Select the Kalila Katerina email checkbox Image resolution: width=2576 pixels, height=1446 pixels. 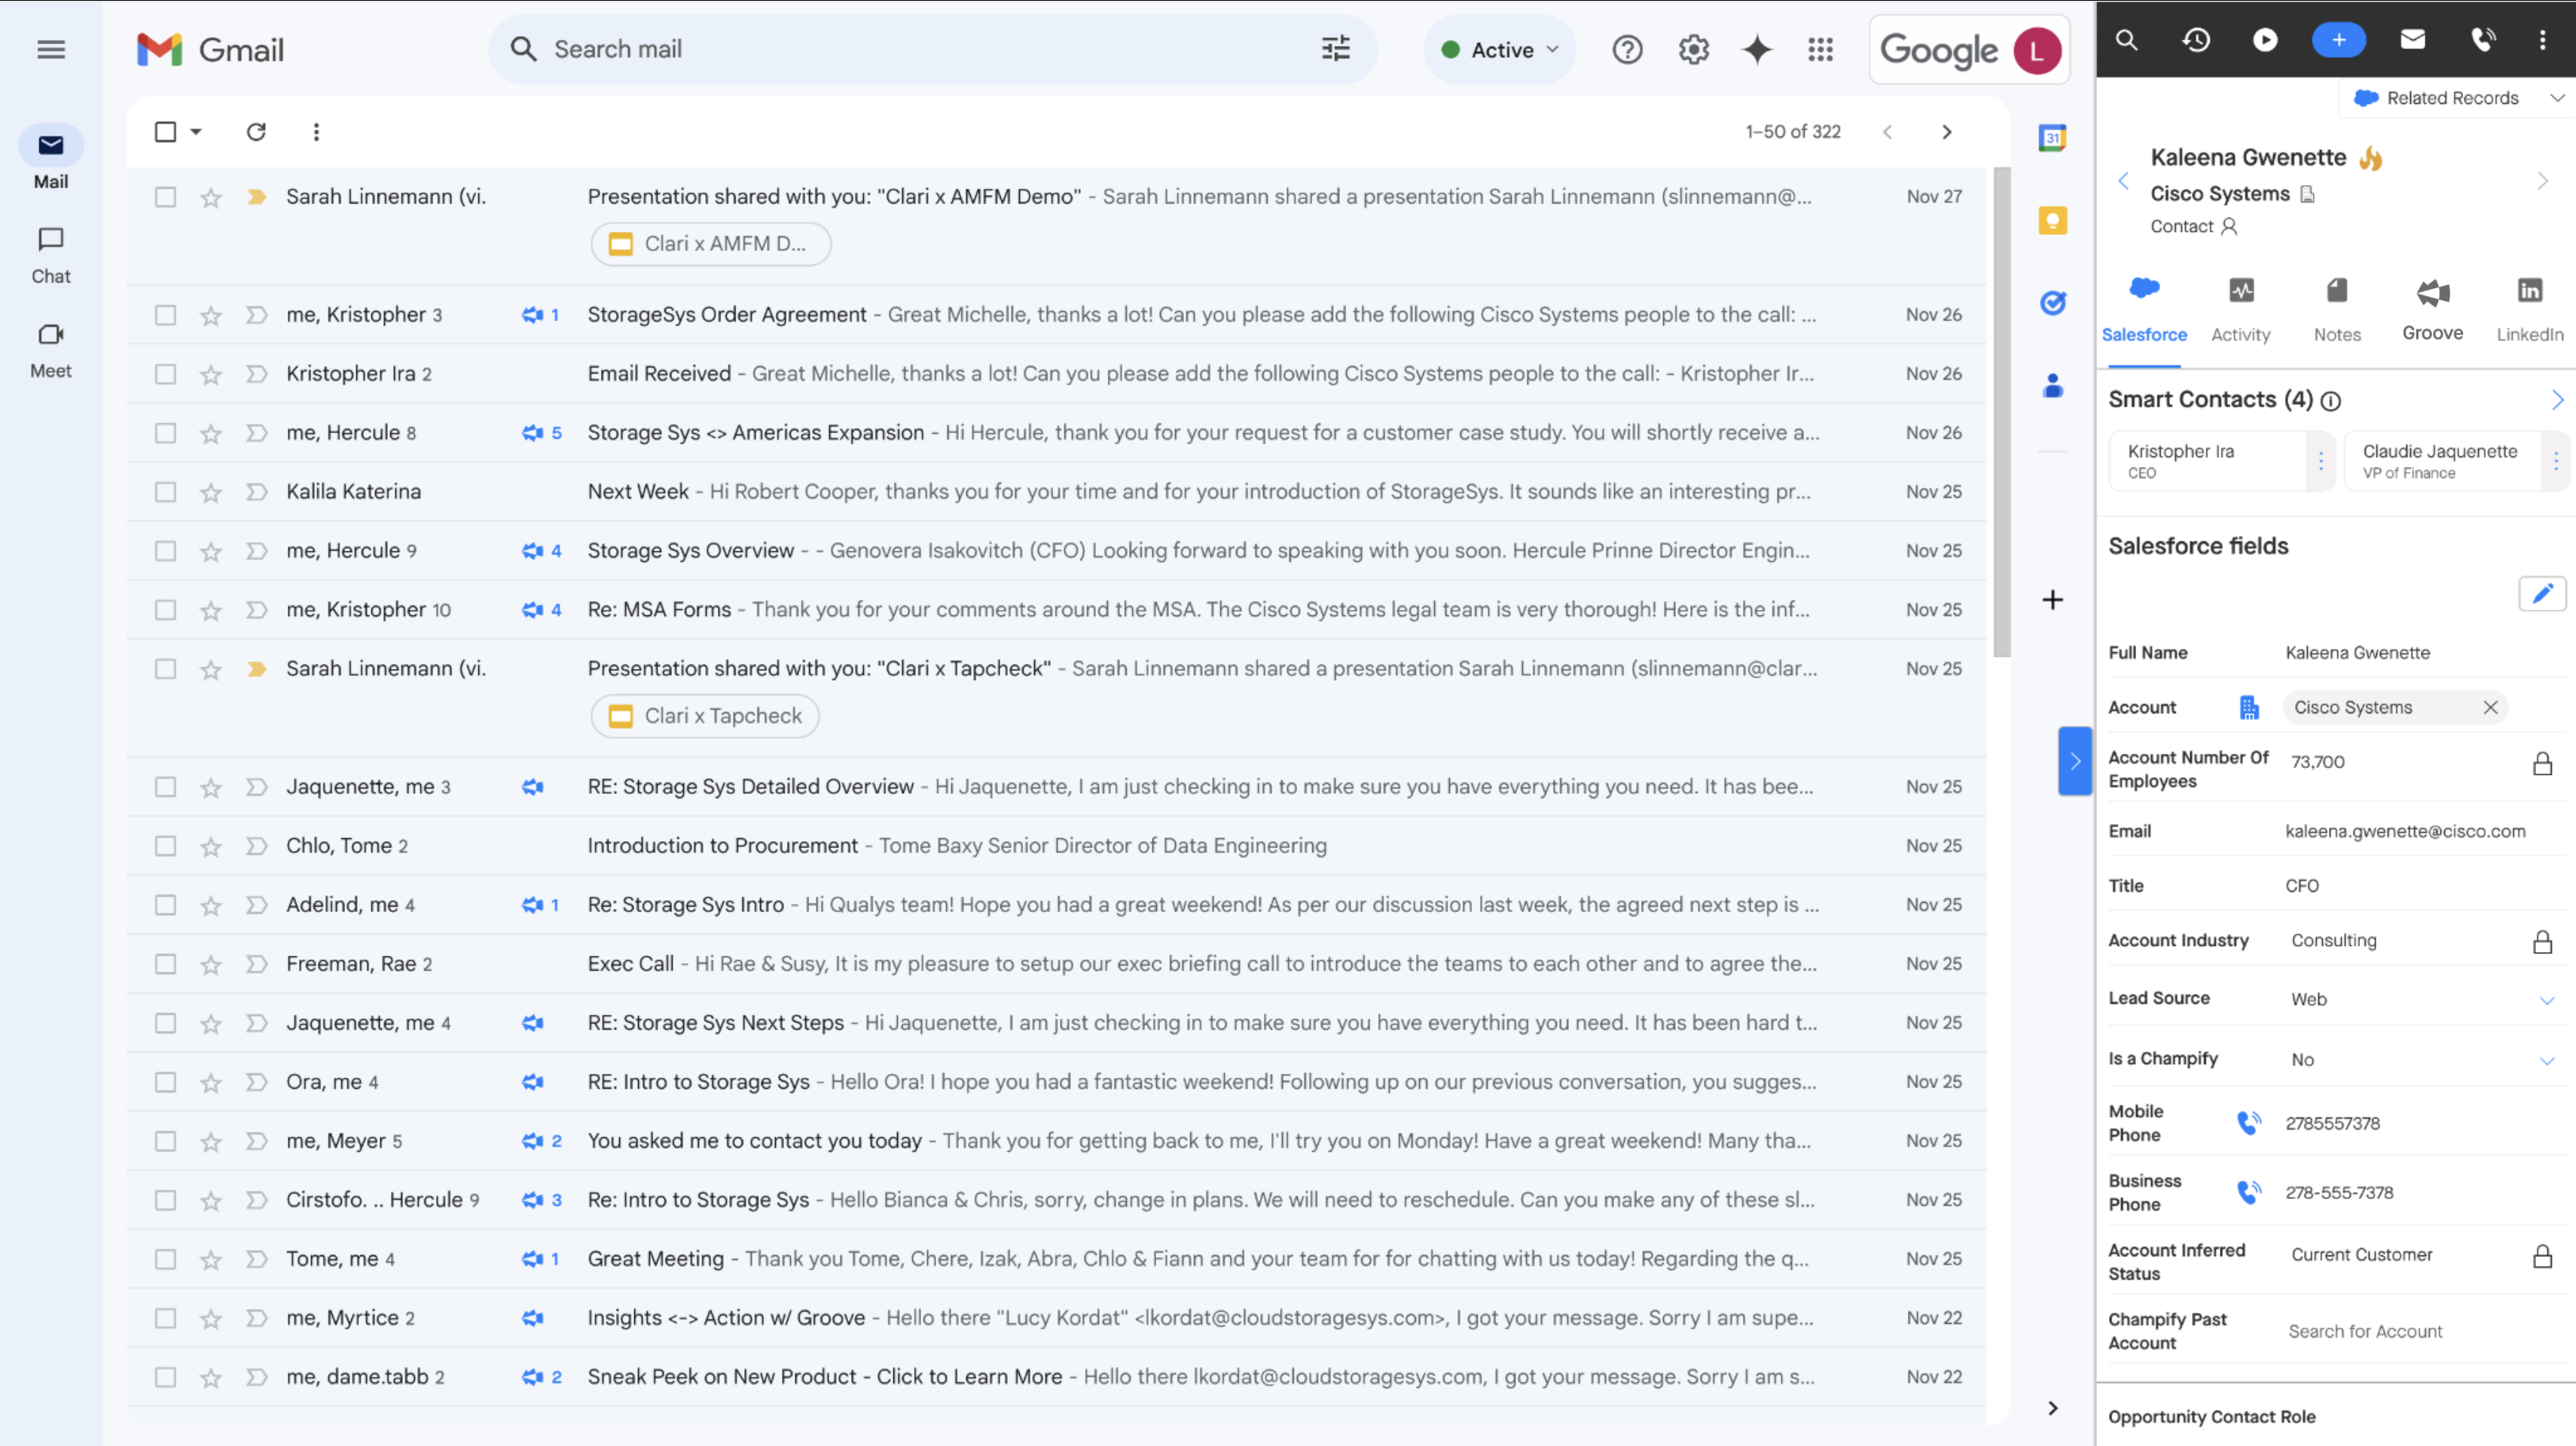pyautogui.click(x=166, y=492)
